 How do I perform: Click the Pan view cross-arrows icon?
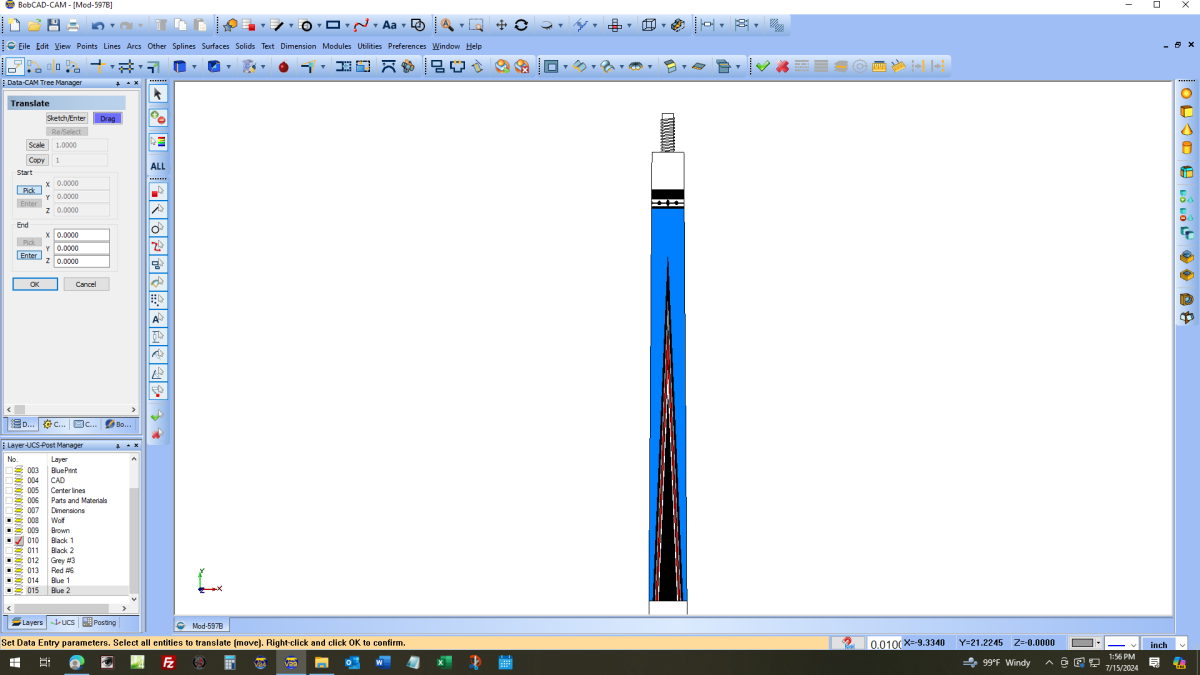pyautogui.click(x=501, y=25)
